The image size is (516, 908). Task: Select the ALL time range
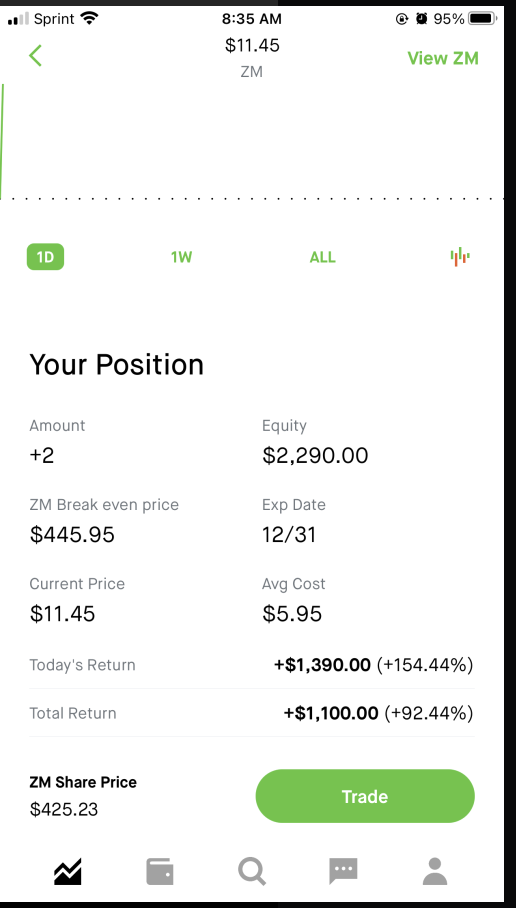click(323, 257)
